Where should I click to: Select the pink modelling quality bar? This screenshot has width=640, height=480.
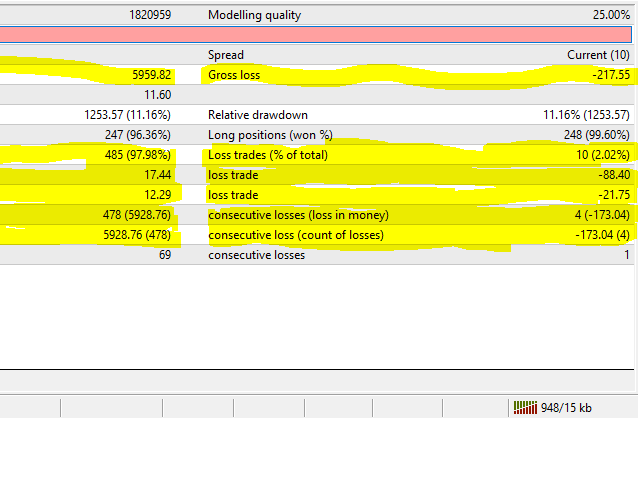316,34
